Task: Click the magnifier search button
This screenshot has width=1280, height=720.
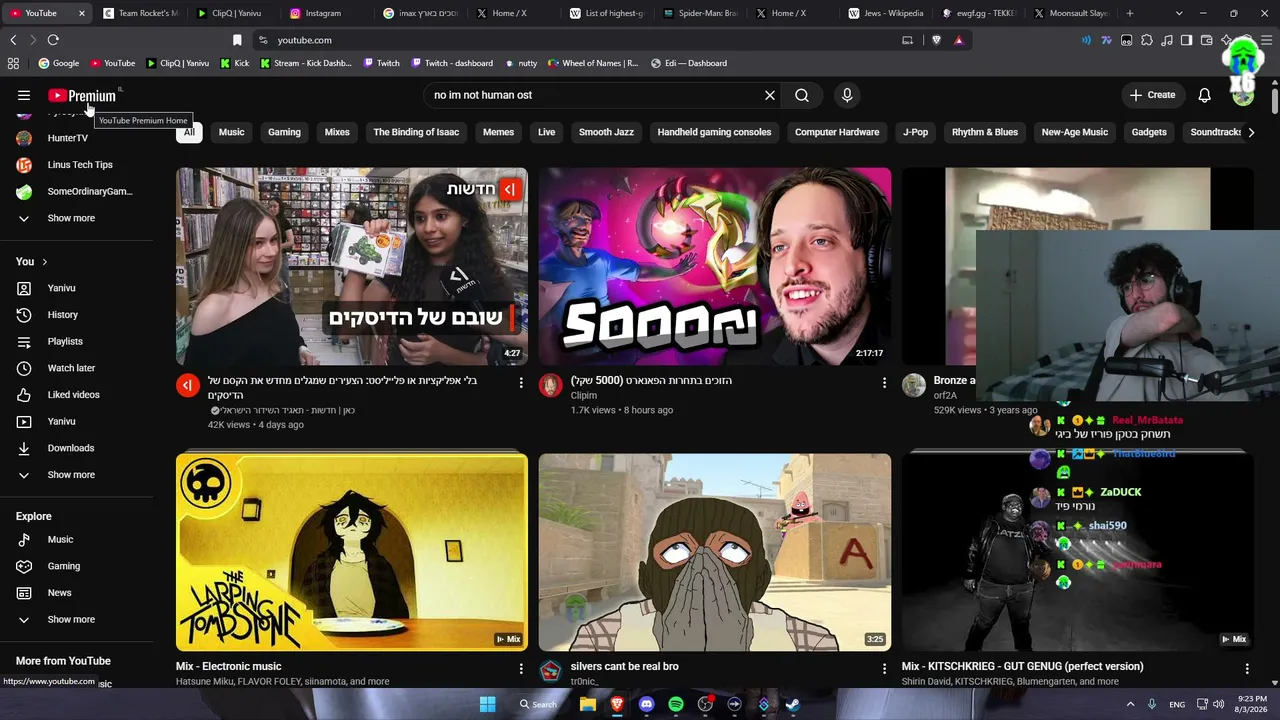Action: pyautogui.click(x=802, y=95)
